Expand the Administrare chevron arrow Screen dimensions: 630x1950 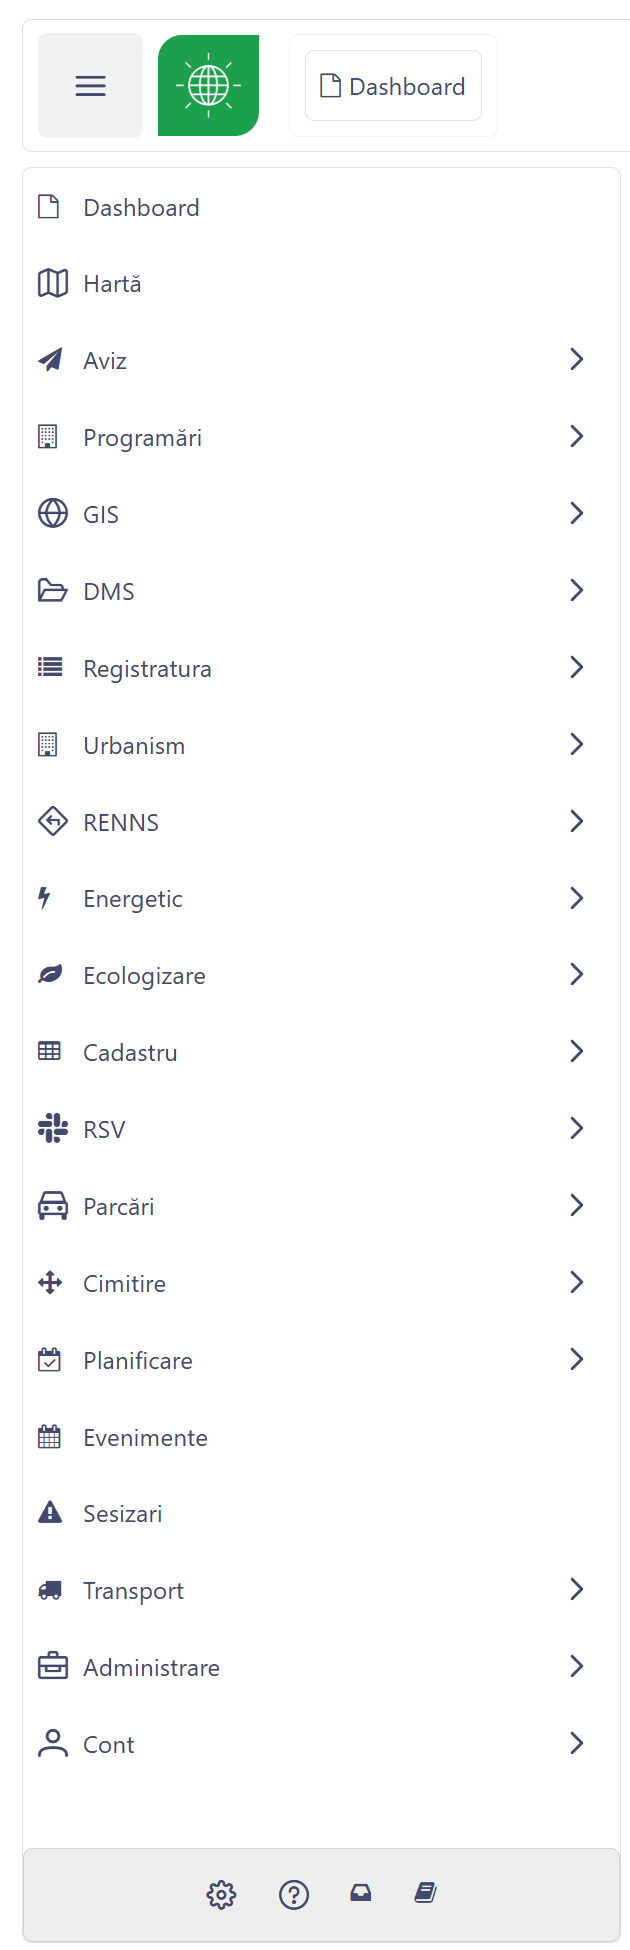point(576,1666)
